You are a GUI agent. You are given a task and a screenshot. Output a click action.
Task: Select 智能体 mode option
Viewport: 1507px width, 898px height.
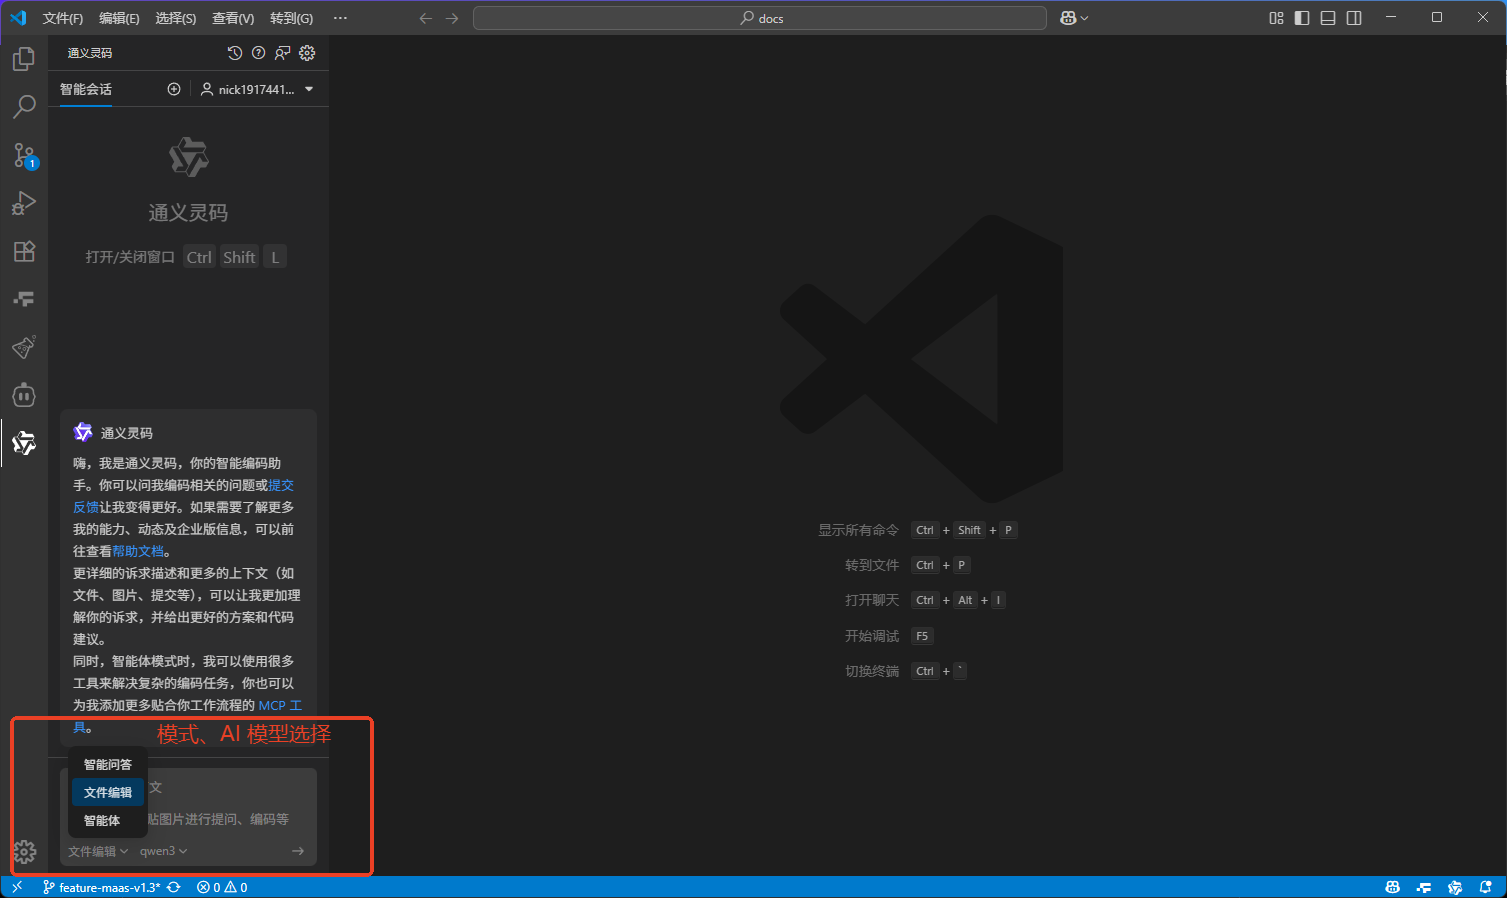[x=108, y=820]
